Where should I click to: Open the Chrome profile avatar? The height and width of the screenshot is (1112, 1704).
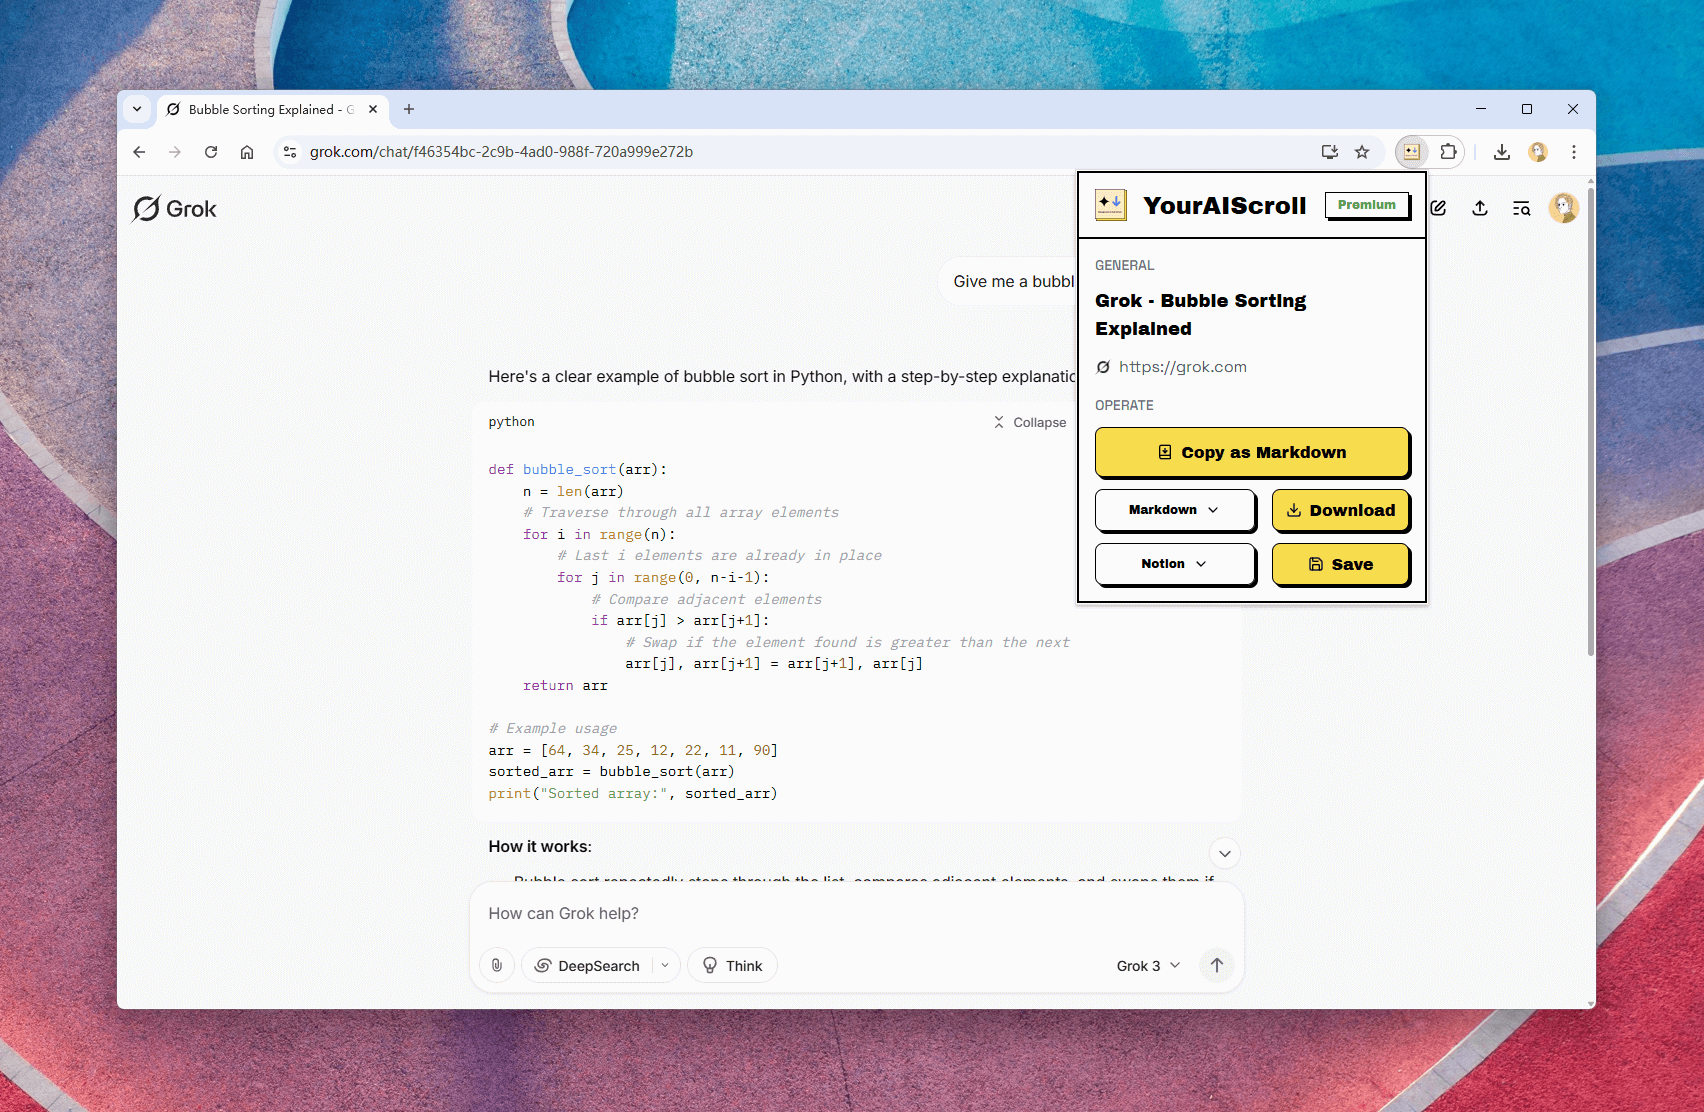[x=1538, y=152]
